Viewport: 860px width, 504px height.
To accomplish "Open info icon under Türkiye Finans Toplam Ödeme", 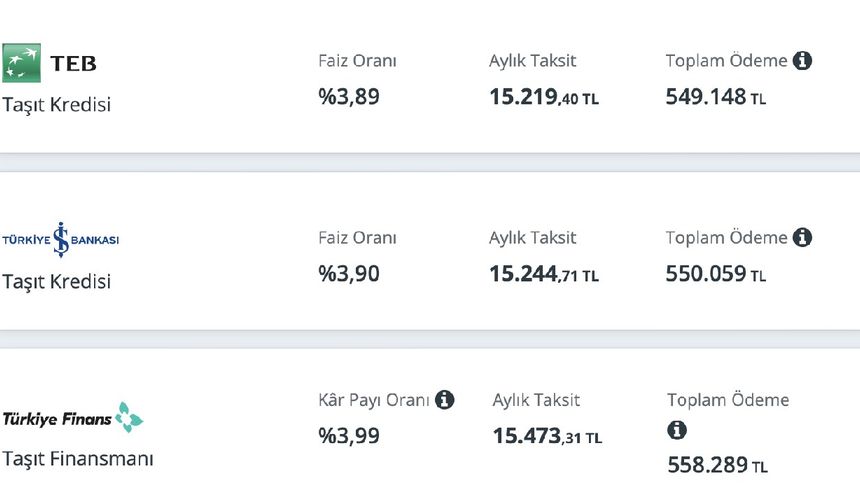I will [x=677, y=430].
